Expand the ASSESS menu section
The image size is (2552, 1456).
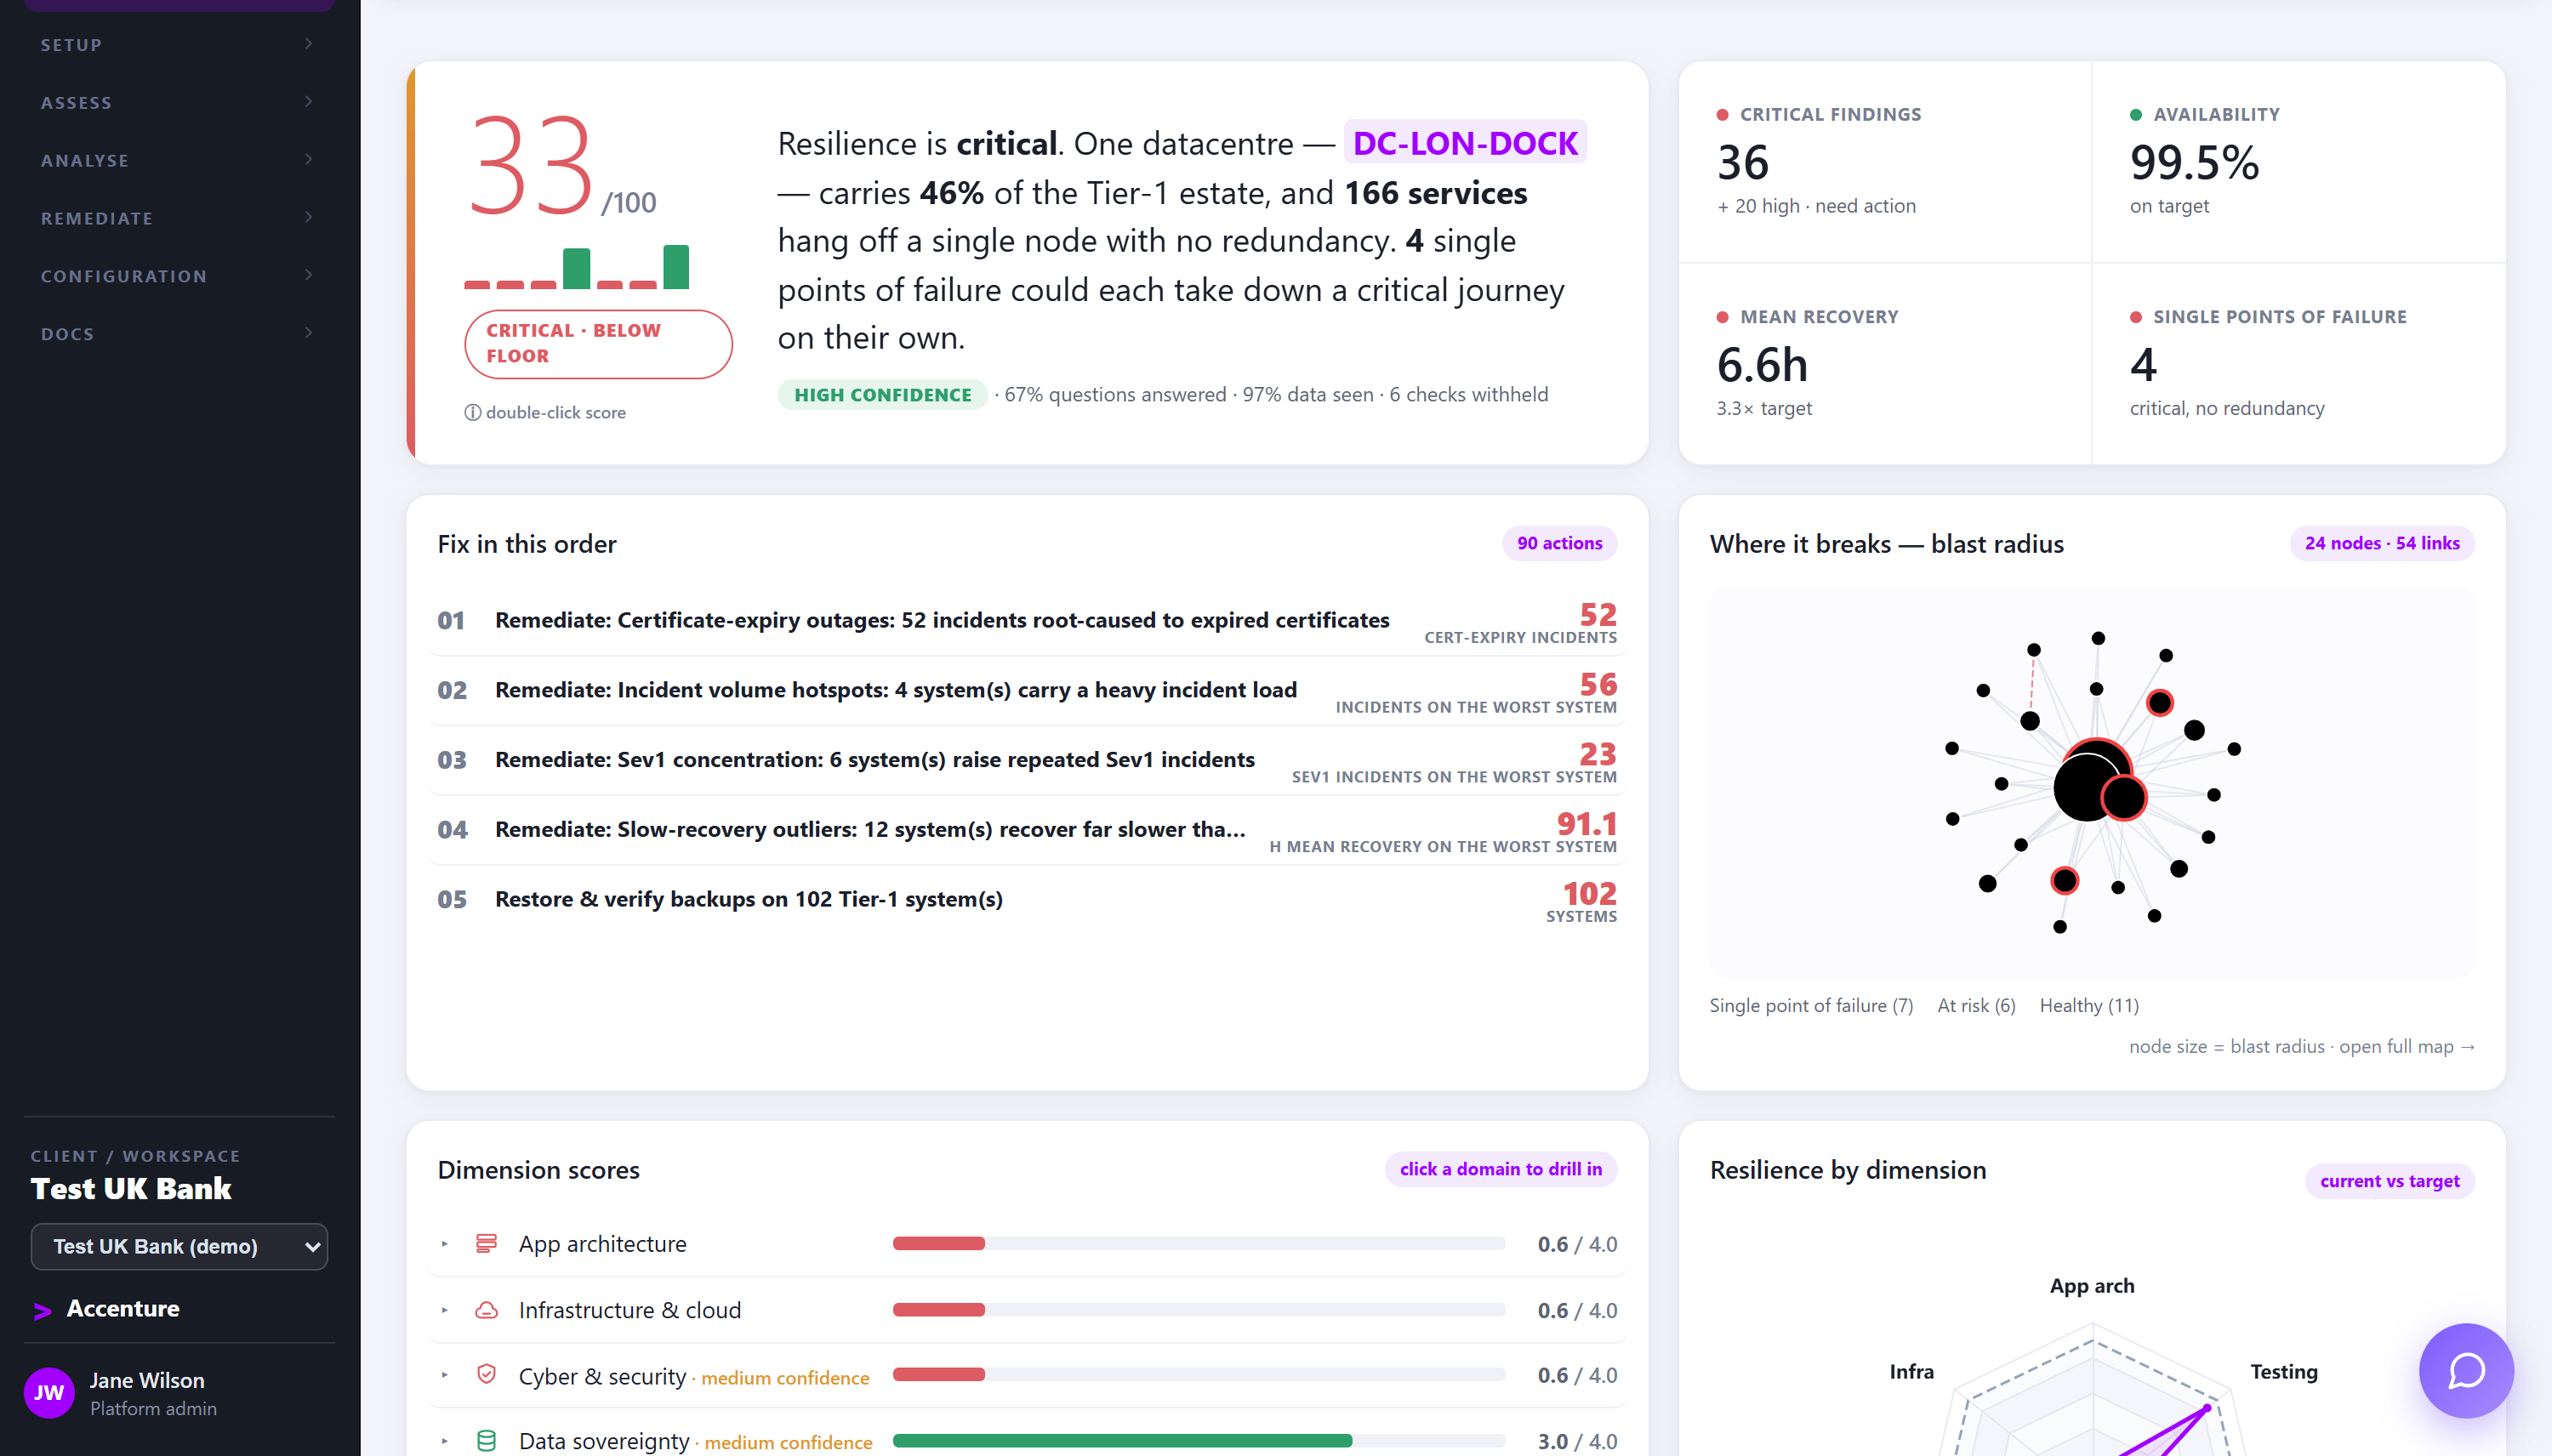click(178, 102)
